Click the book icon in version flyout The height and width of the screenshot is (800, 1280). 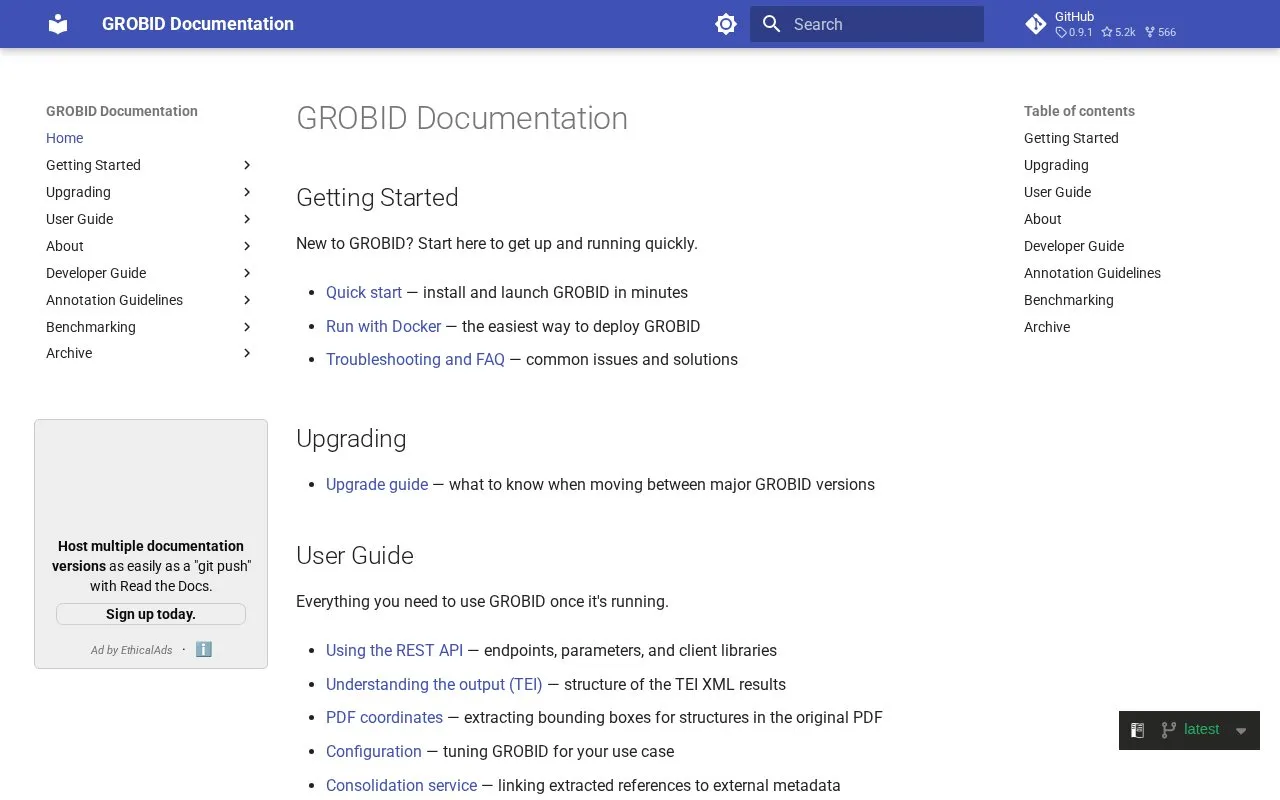1137,731
